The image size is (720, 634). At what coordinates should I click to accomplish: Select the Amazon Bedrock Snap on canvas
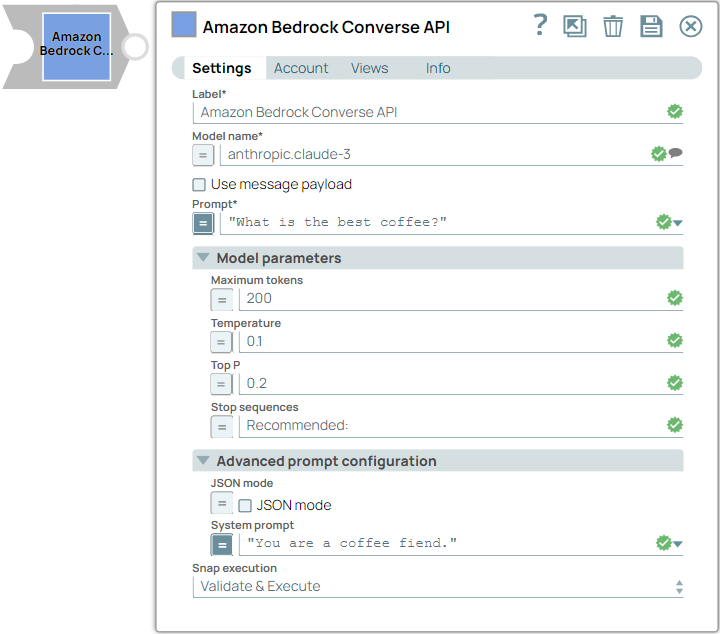[77, 47]
